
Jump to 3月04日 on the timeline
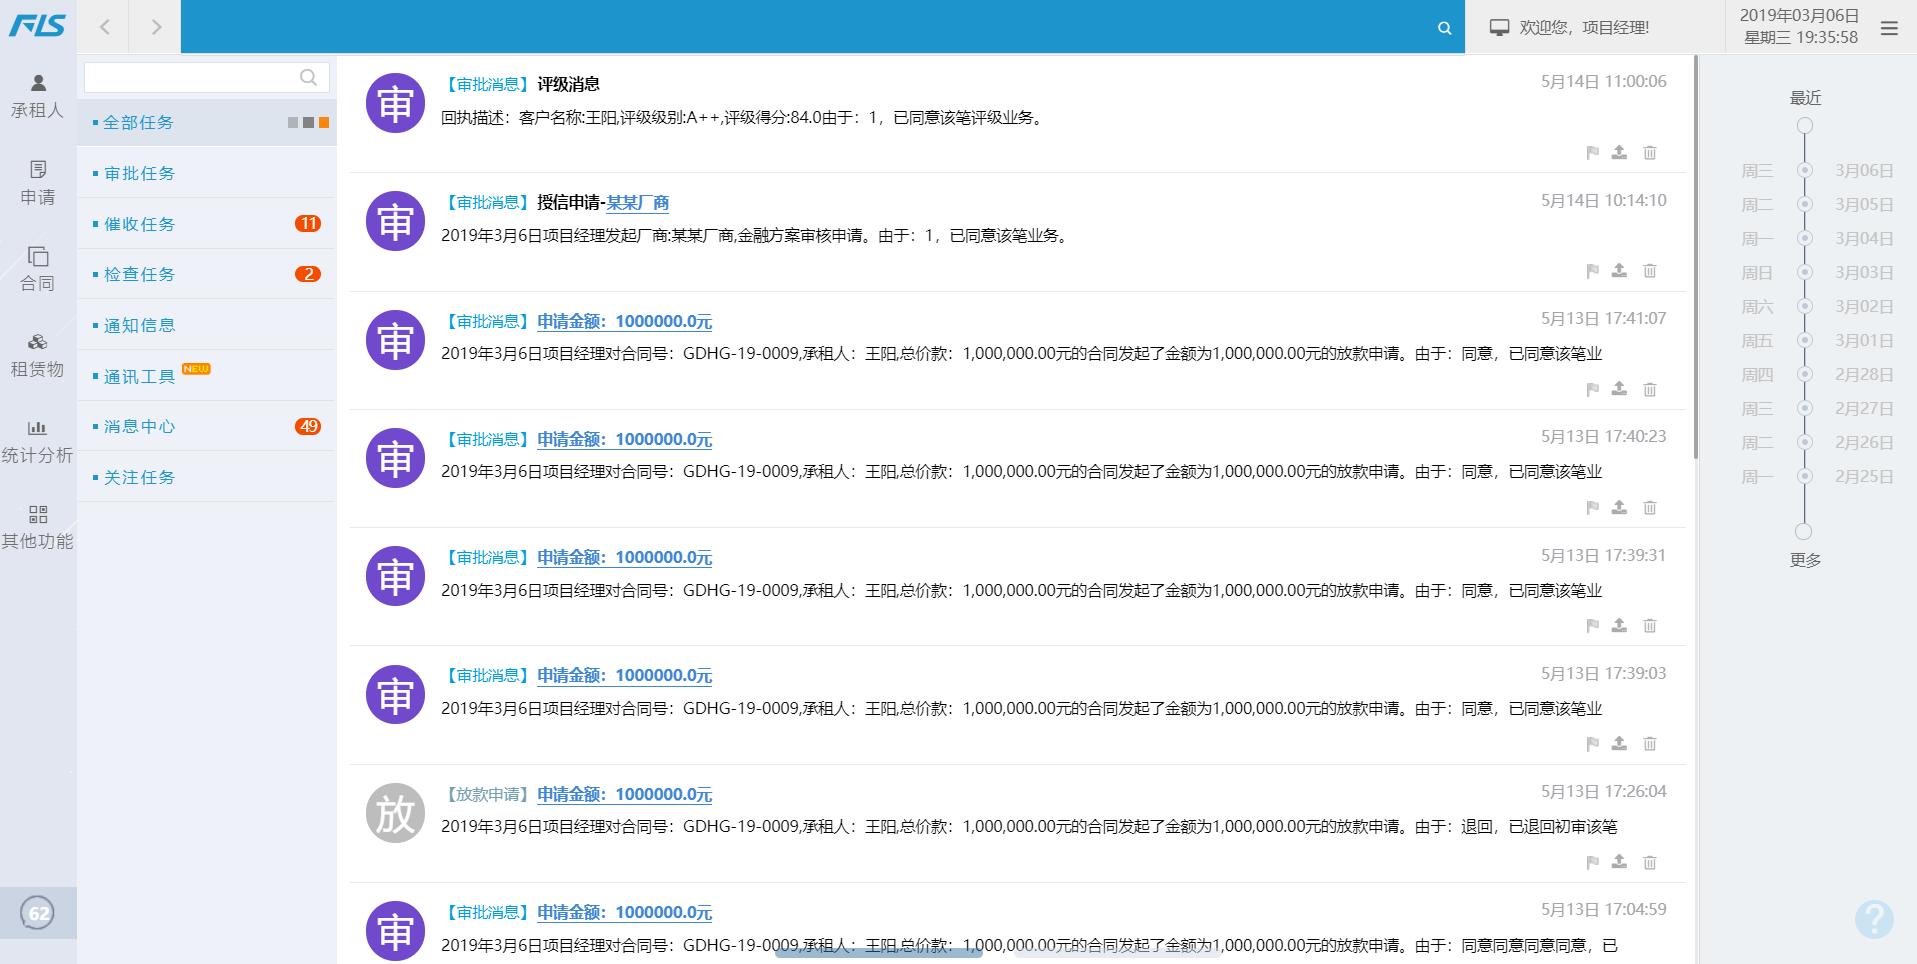1864,239
